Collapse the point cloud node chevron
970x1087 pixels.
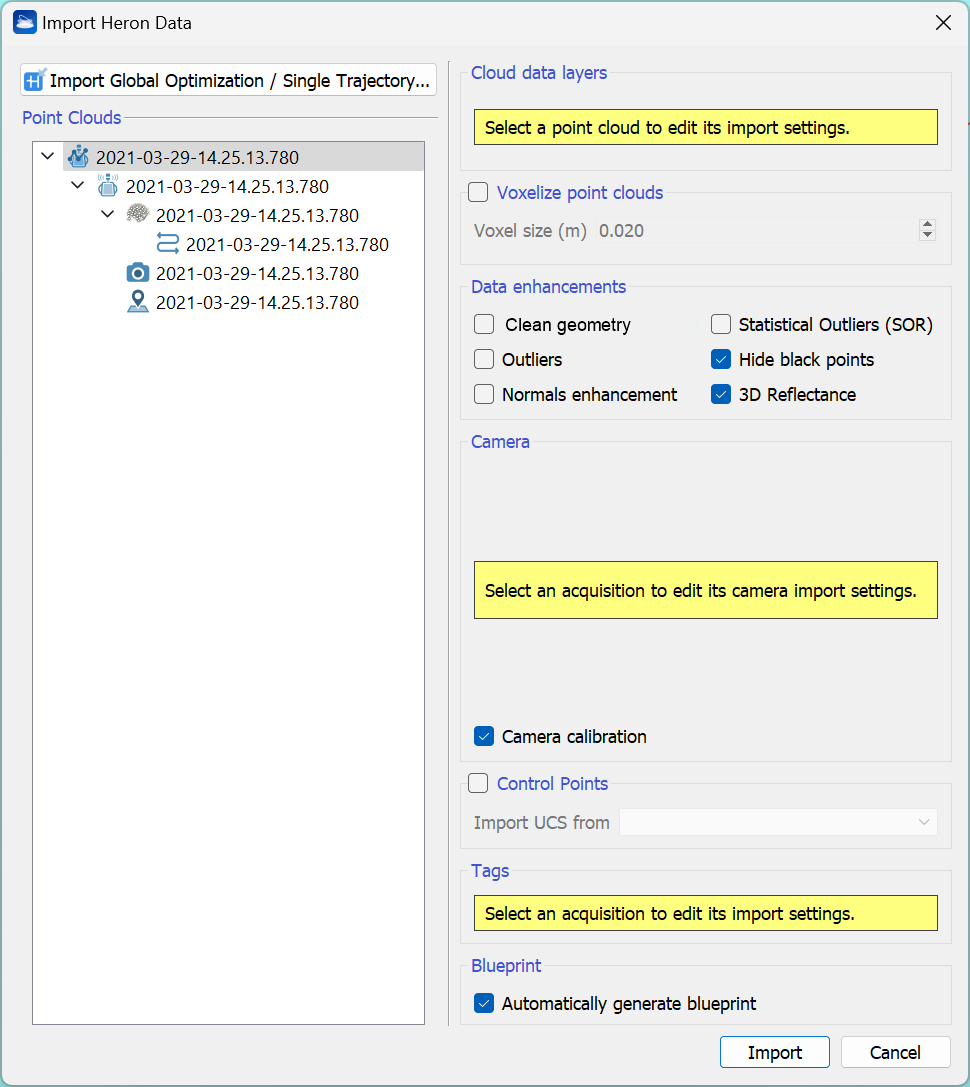pyautogui.click(x=108, y=215)
